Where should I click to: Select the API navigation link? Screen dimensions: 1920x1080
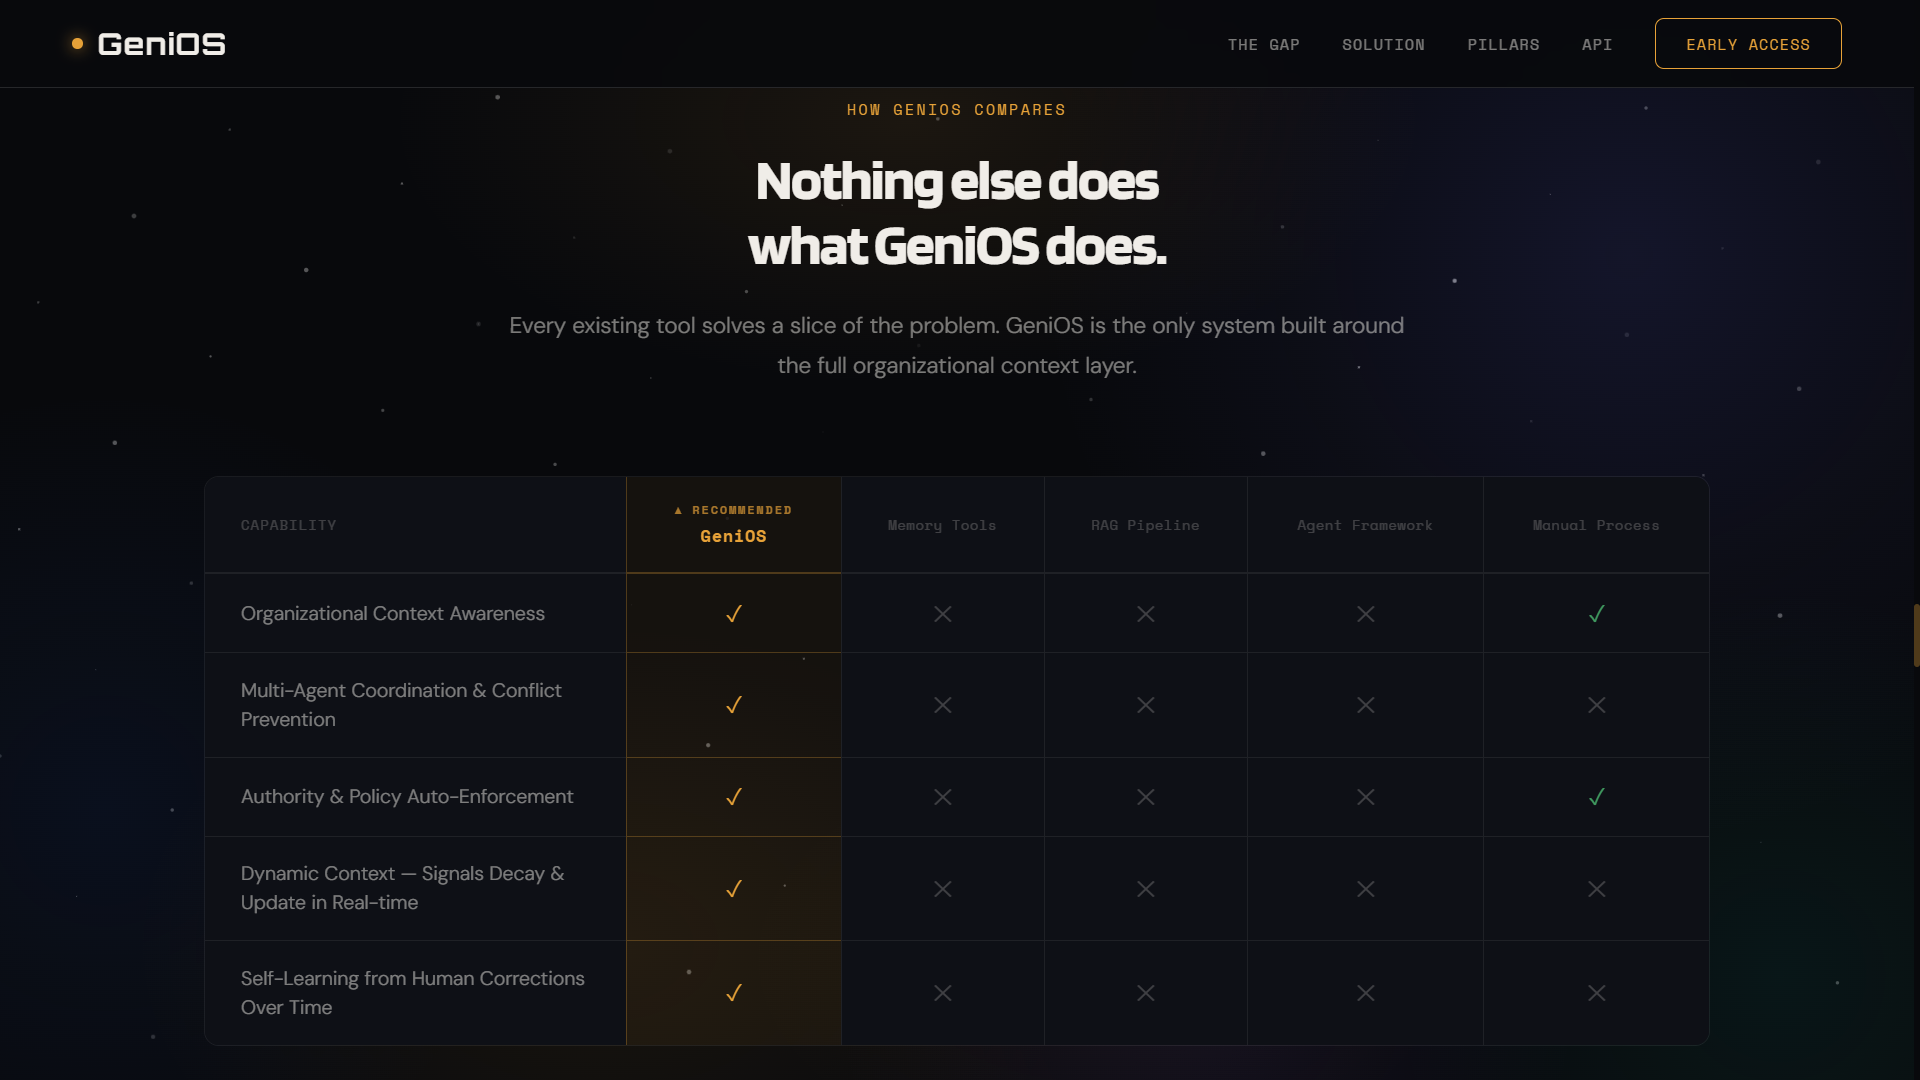(1596, 45)
